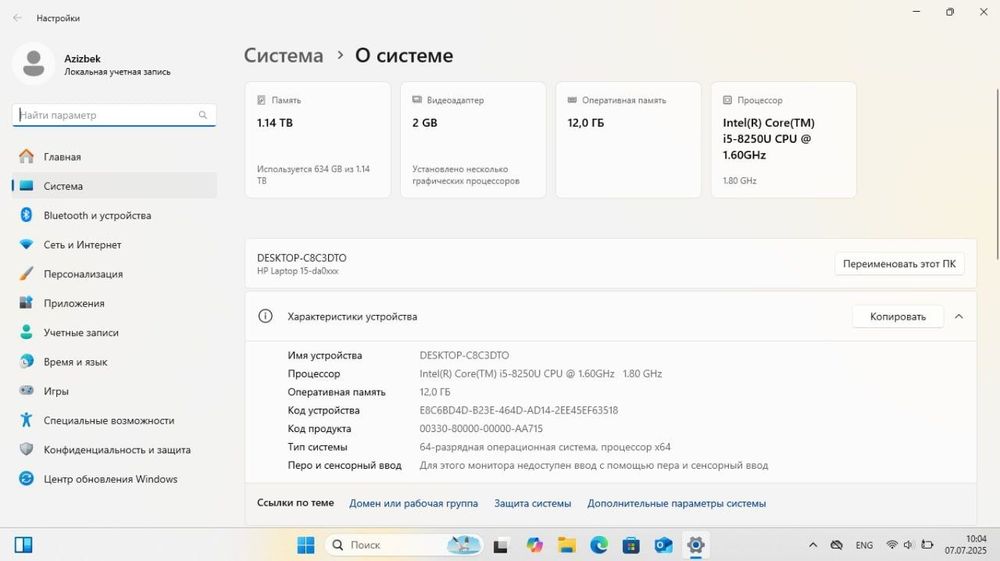Open Центр обновления Windows

pos(114,479)
